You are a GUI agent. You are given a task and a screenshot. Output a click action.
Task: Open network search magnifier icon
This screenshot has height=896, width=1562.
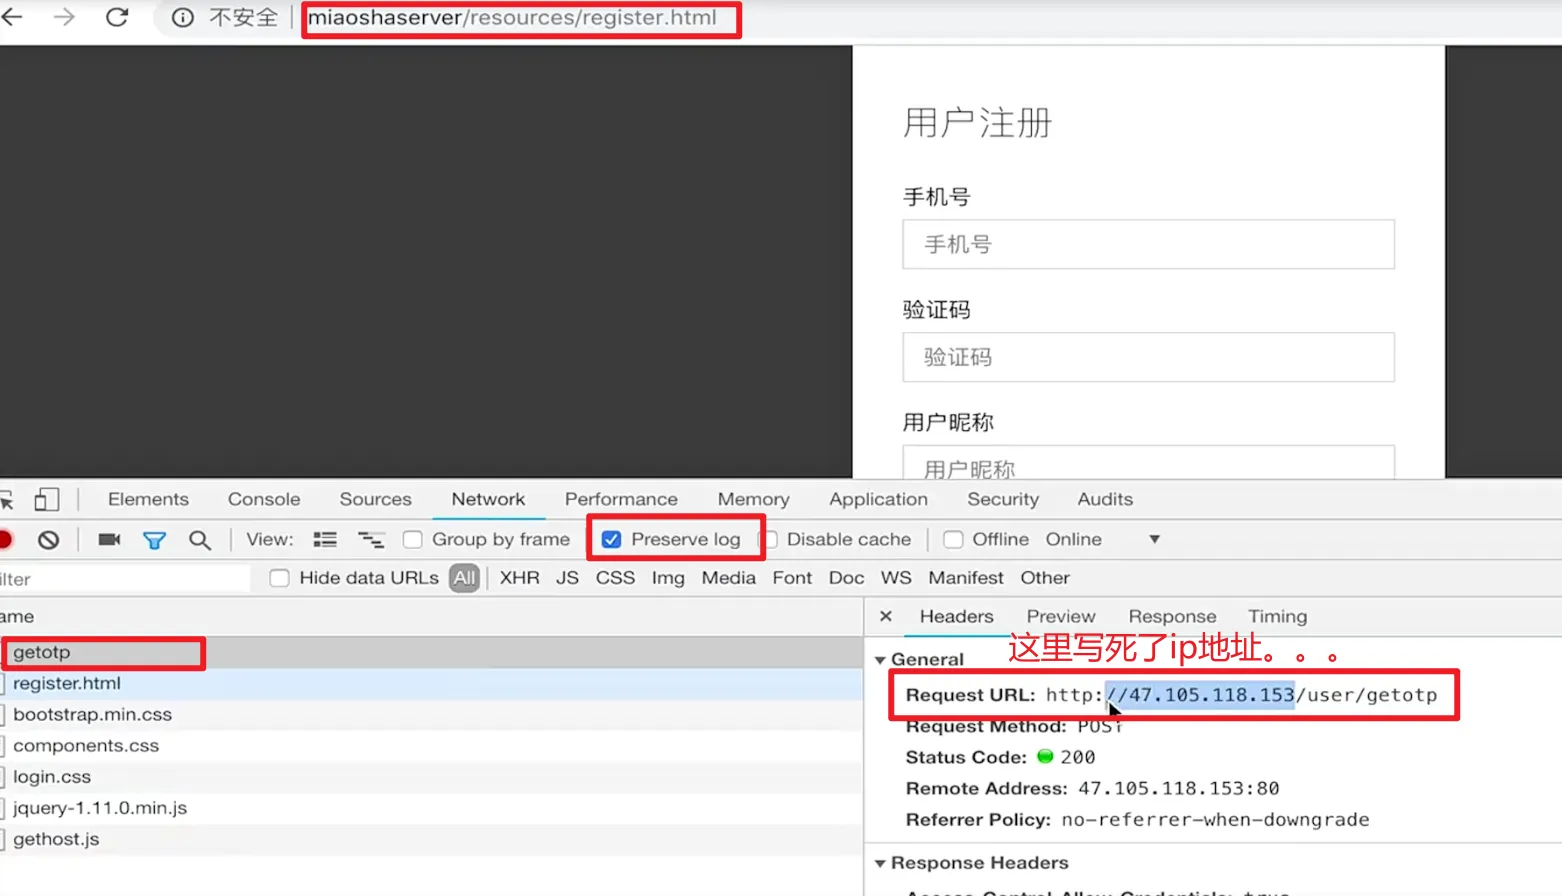pos(200,541)
